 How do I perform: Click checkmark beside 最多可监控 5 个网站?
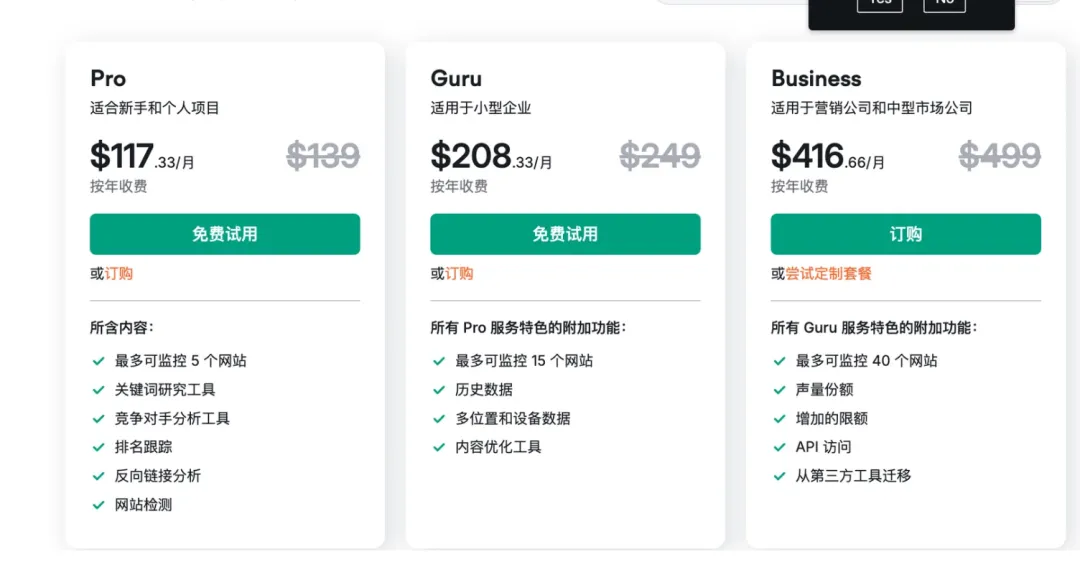click(98, 361)
